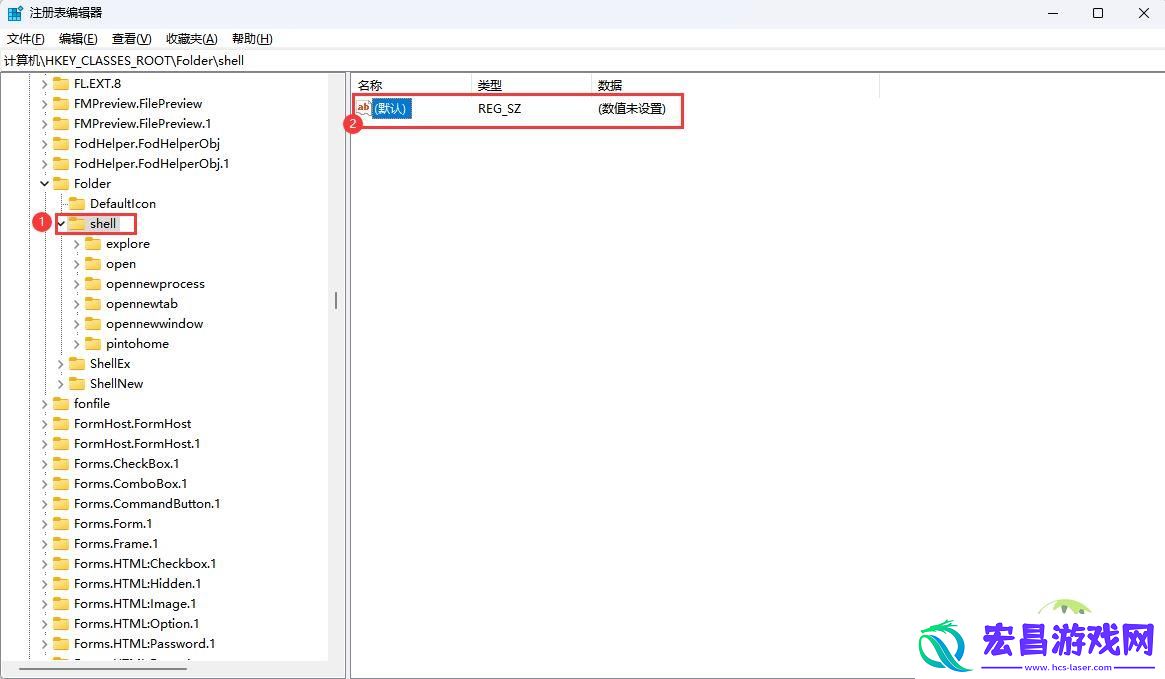The width and height of the screenshot is (1165, 679).
Task: Click the registry path address bar
Action: click(x=582, y=61)
